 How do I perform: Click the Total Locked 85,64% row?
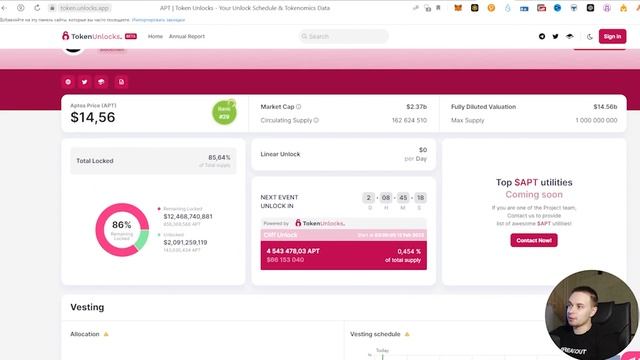(x=153, y=161)
